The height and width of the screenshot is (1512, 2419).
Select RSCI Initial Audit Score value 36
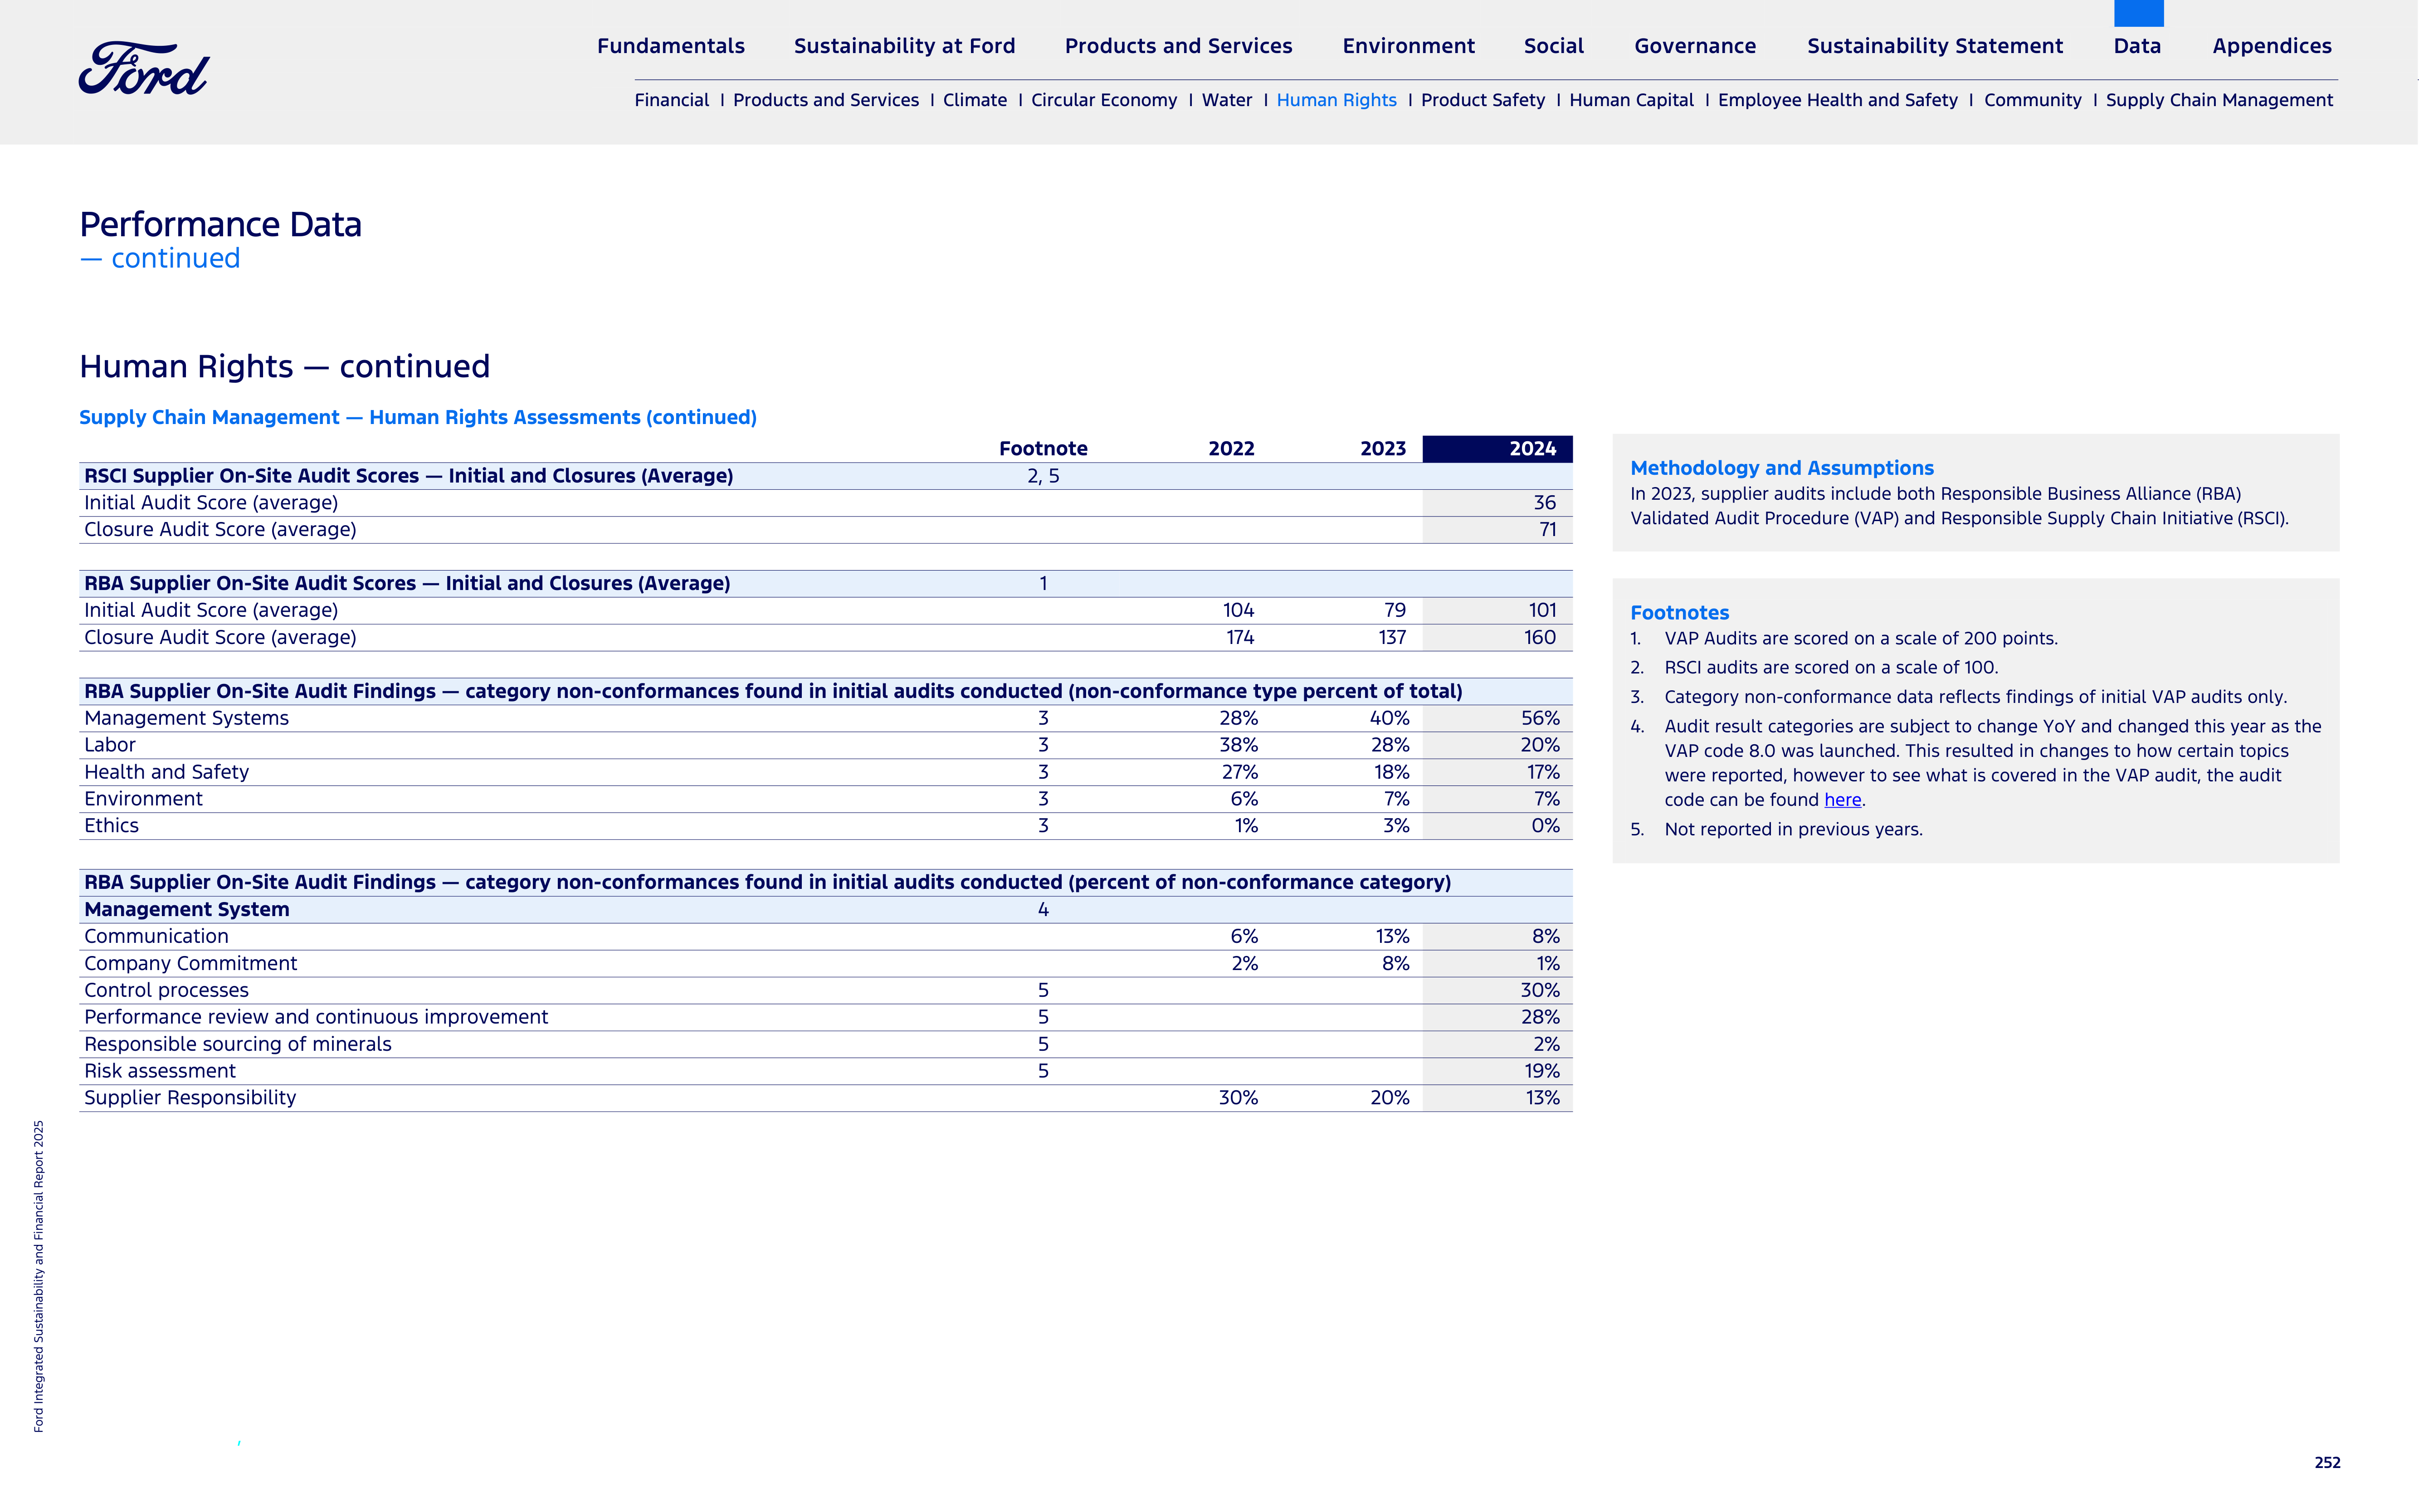click(1545, 503)
